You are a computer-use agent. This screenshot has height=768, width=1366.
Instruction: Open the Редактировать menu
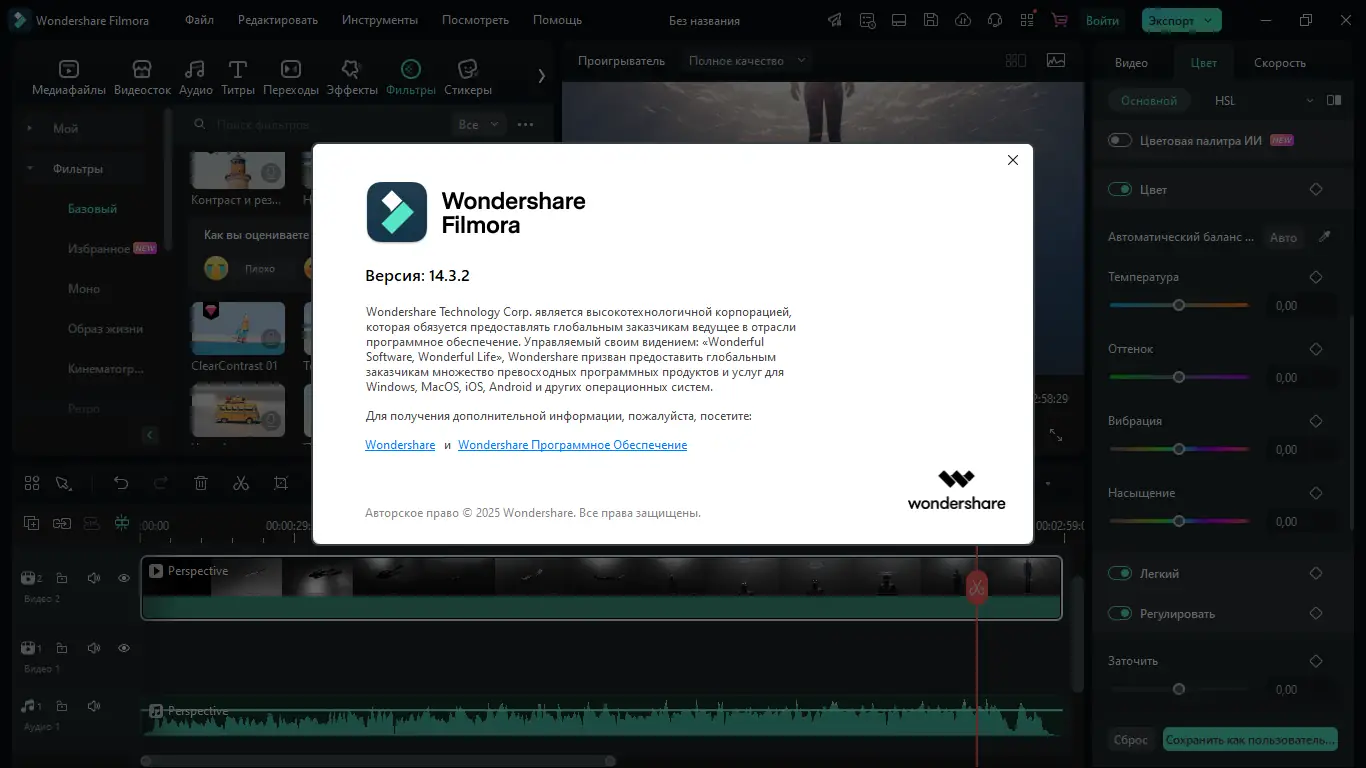280,20
